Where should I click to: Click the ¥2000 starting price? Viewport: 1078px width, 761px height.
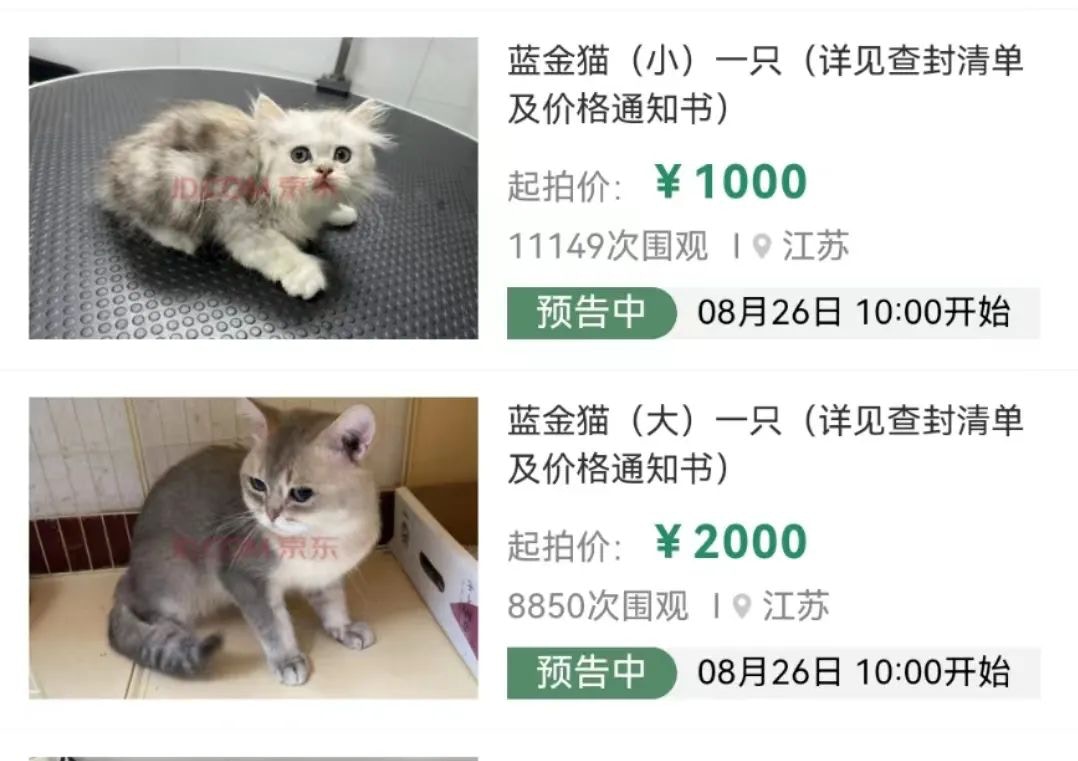pos(730,542)
